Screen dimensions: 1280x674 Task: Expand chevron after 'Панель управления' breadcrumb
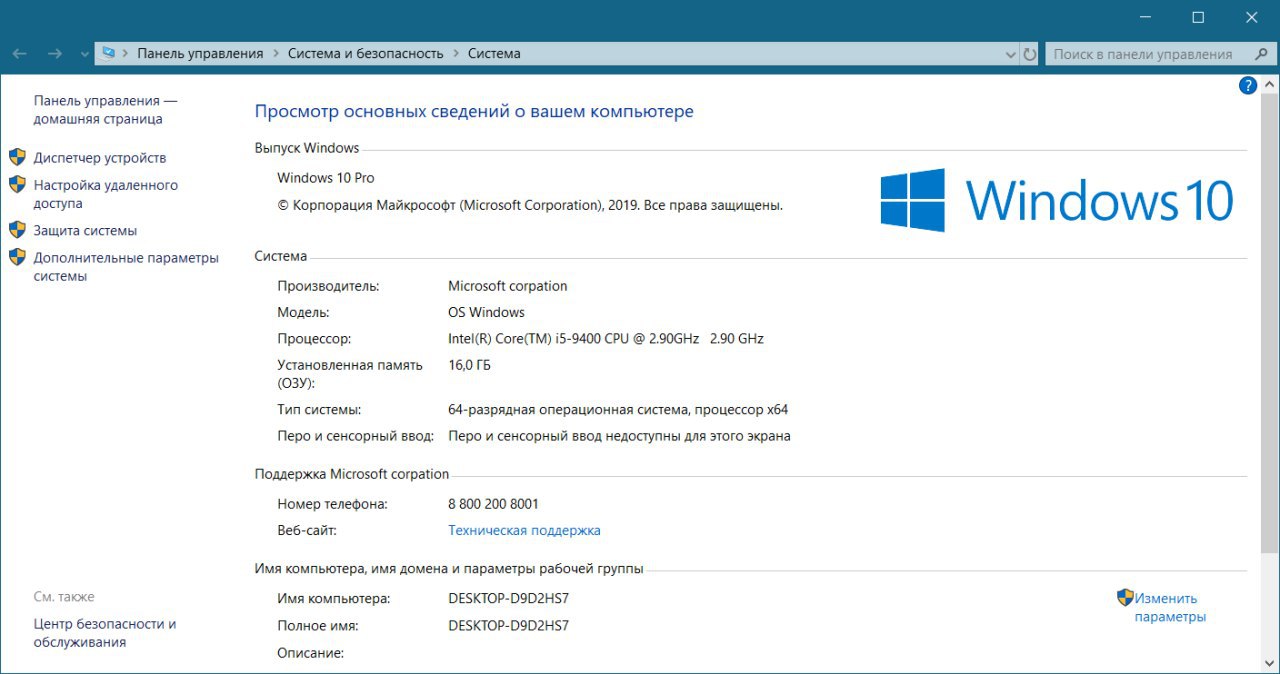pyautogui.click(x=276, y=54)
